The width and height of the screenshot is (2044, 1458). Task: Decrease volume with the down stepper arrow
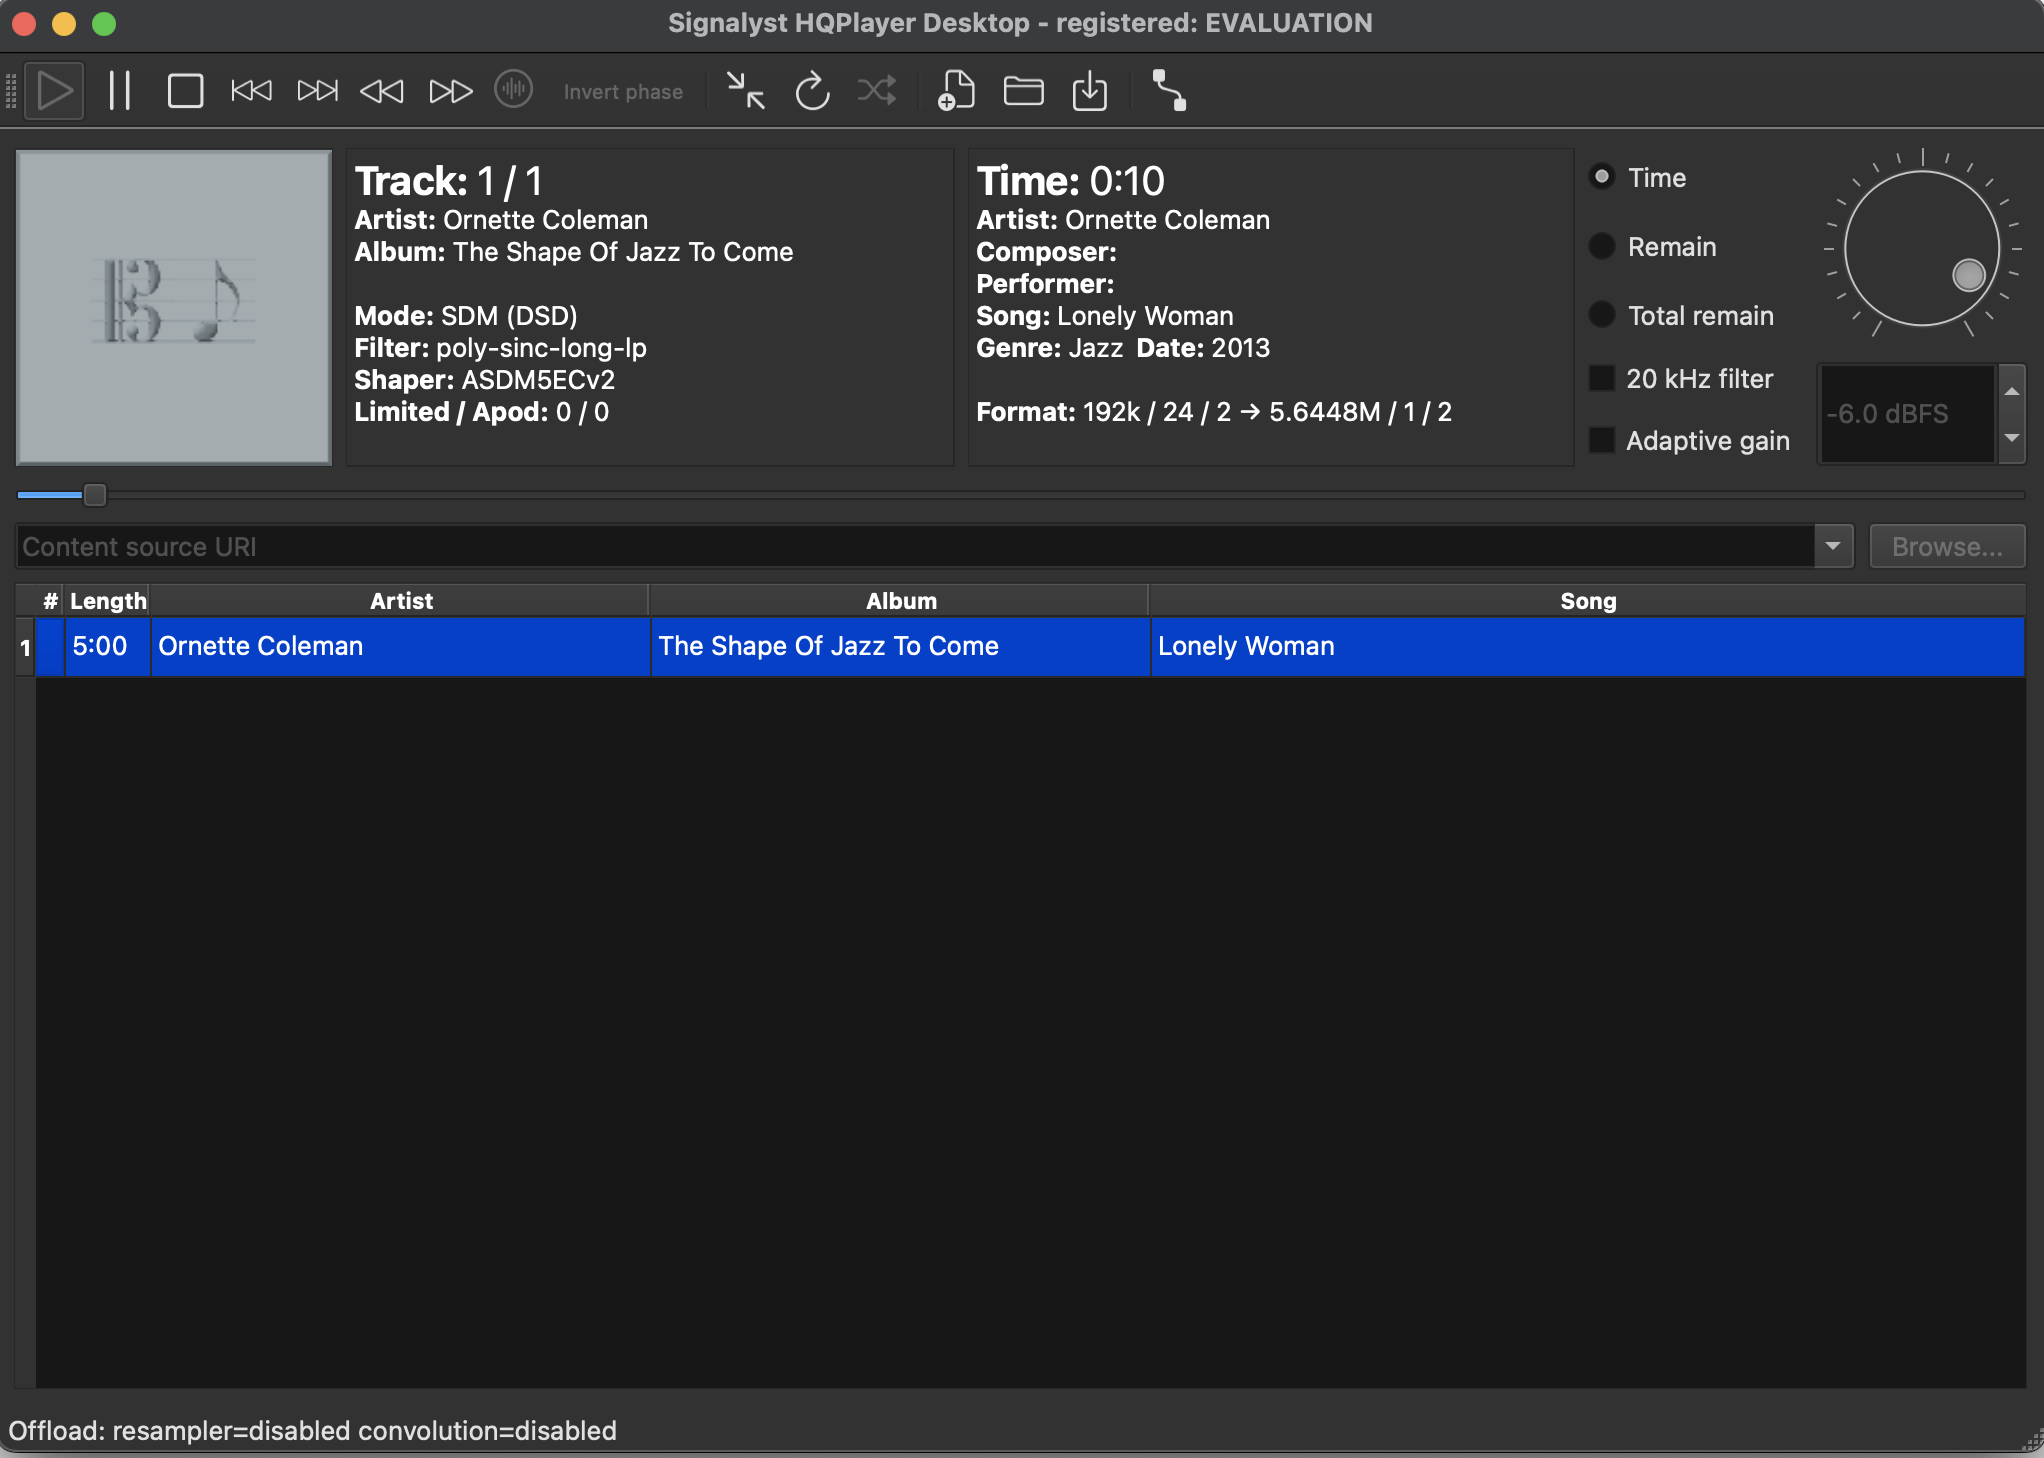tap(2012, 438)
